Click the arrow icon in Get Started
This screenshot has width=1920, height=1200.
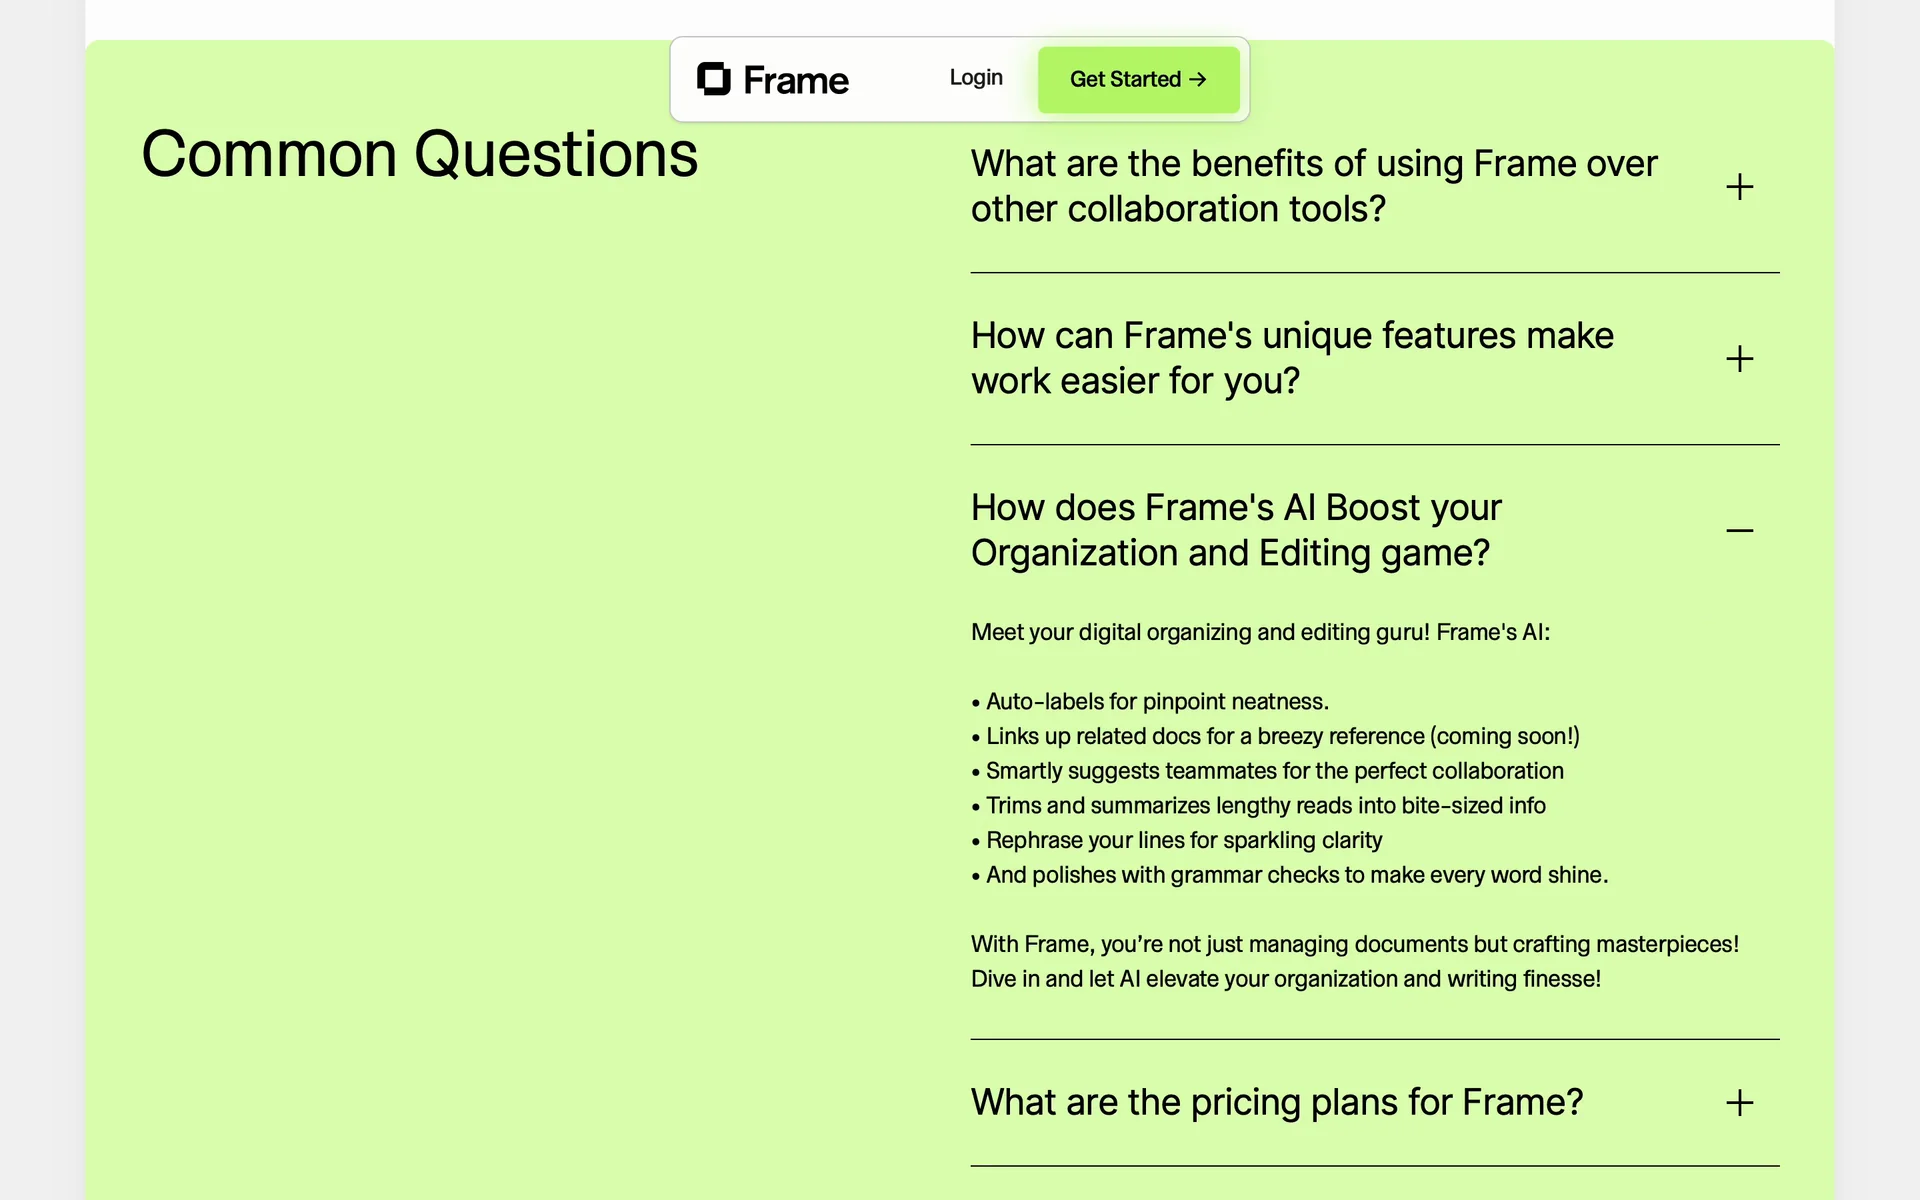click(x=1198, y=80)
